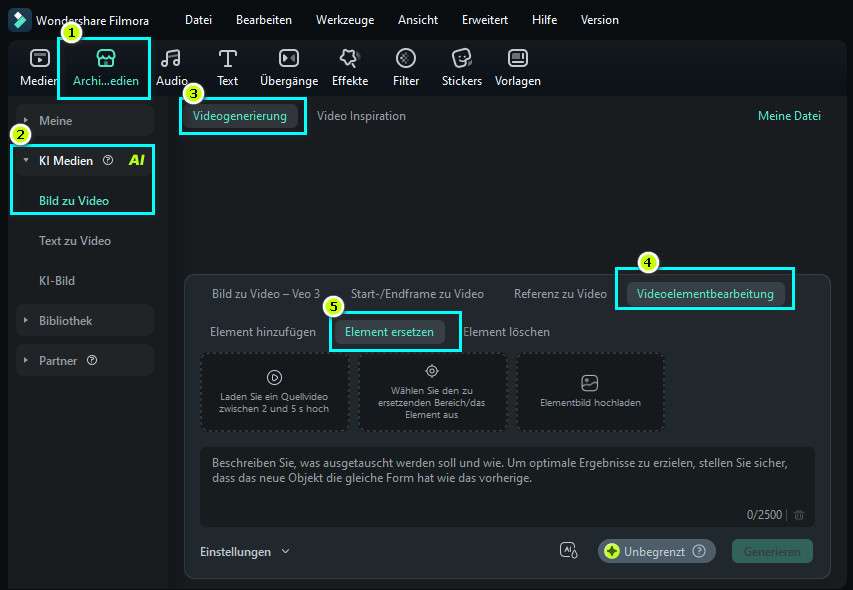Open the Medien panel icon
Screen dimensions: 853x590
[x=40, y=58]
